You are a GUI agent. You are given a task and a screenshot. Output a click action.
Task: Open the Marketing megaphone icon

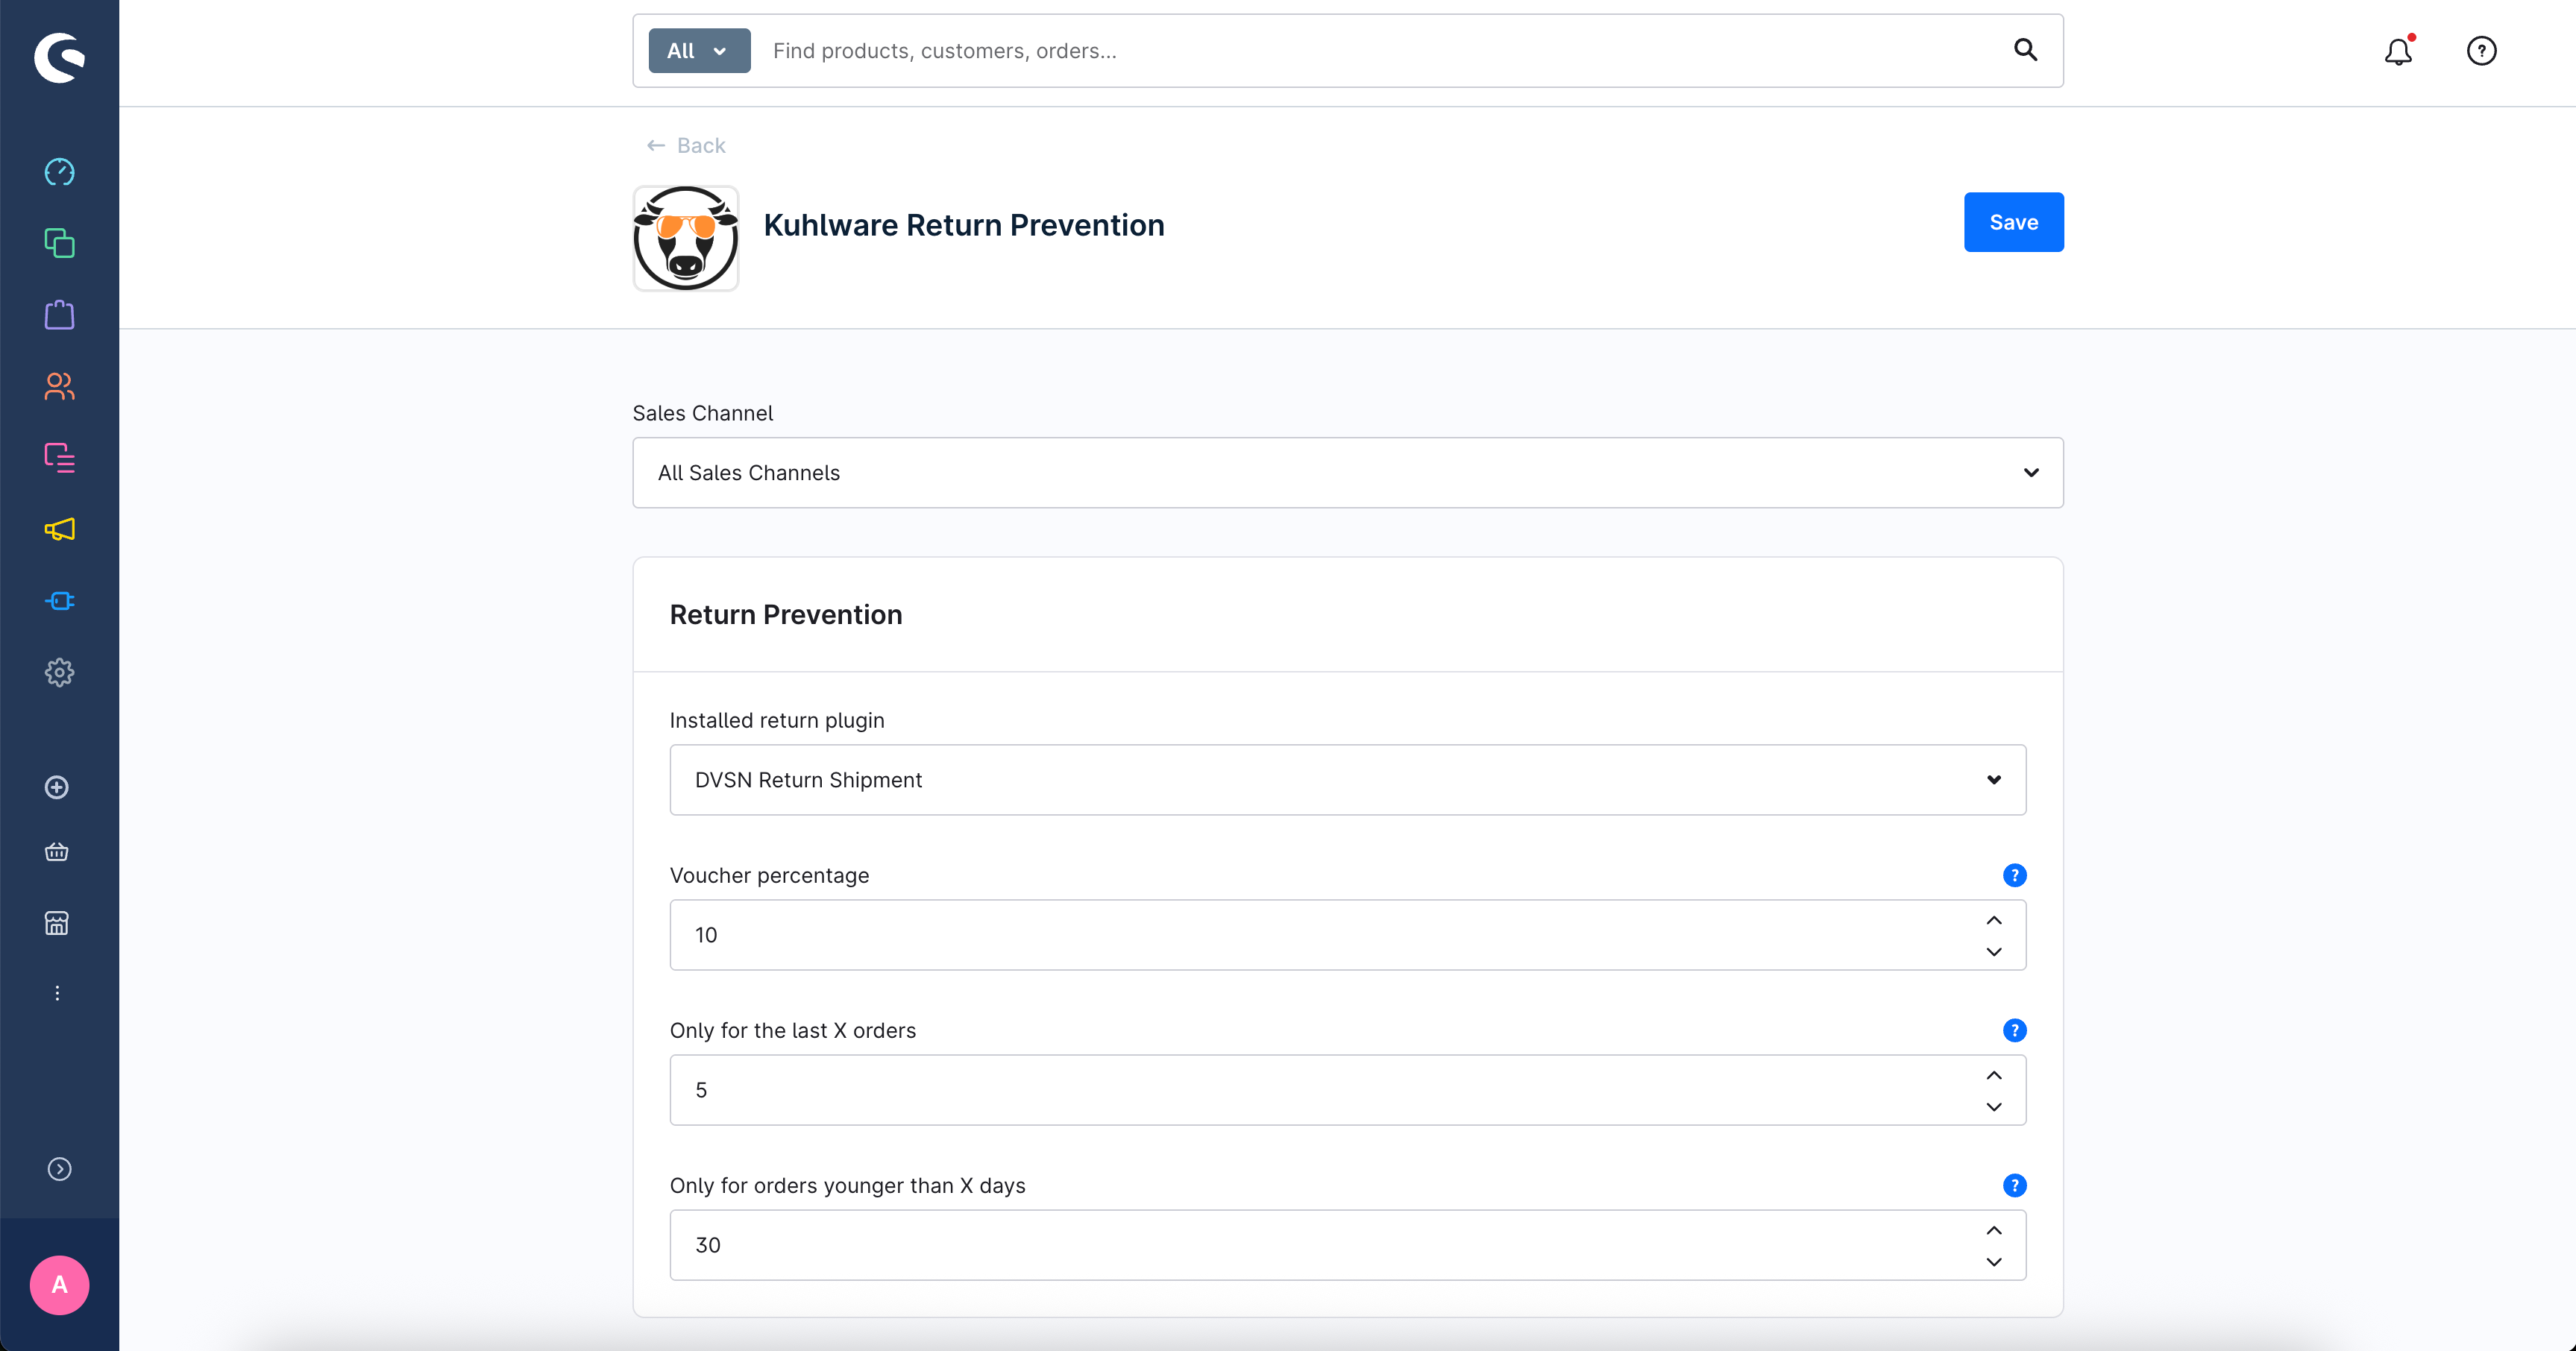coord(59,529)
